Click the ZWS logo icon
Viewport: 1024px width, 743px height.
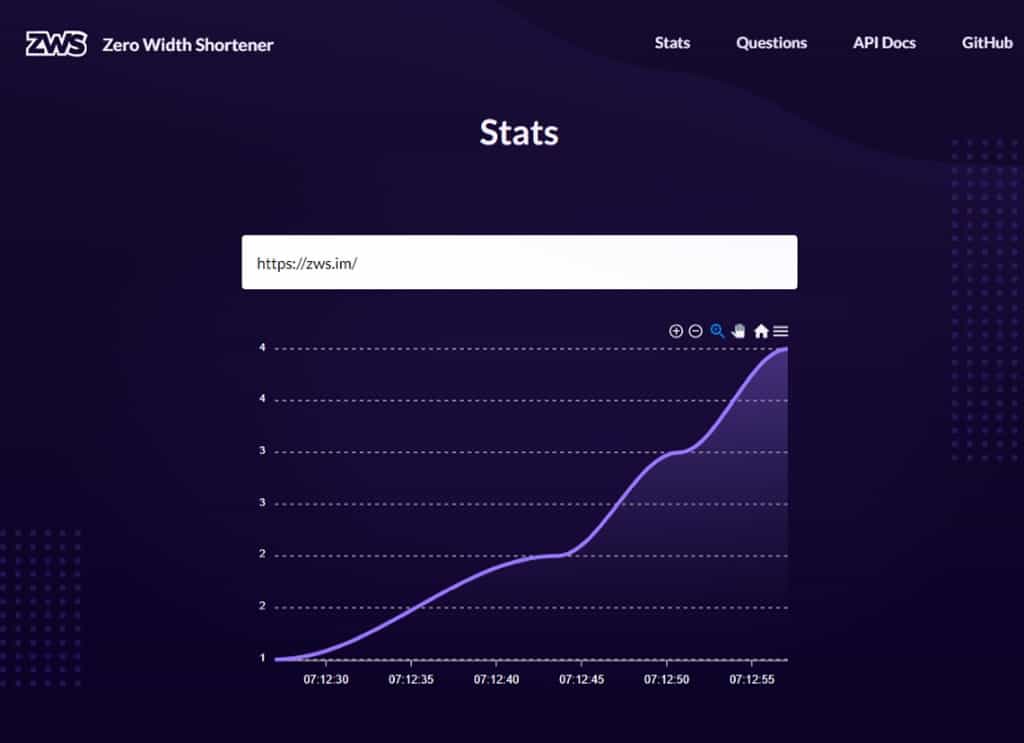(56, 44)
